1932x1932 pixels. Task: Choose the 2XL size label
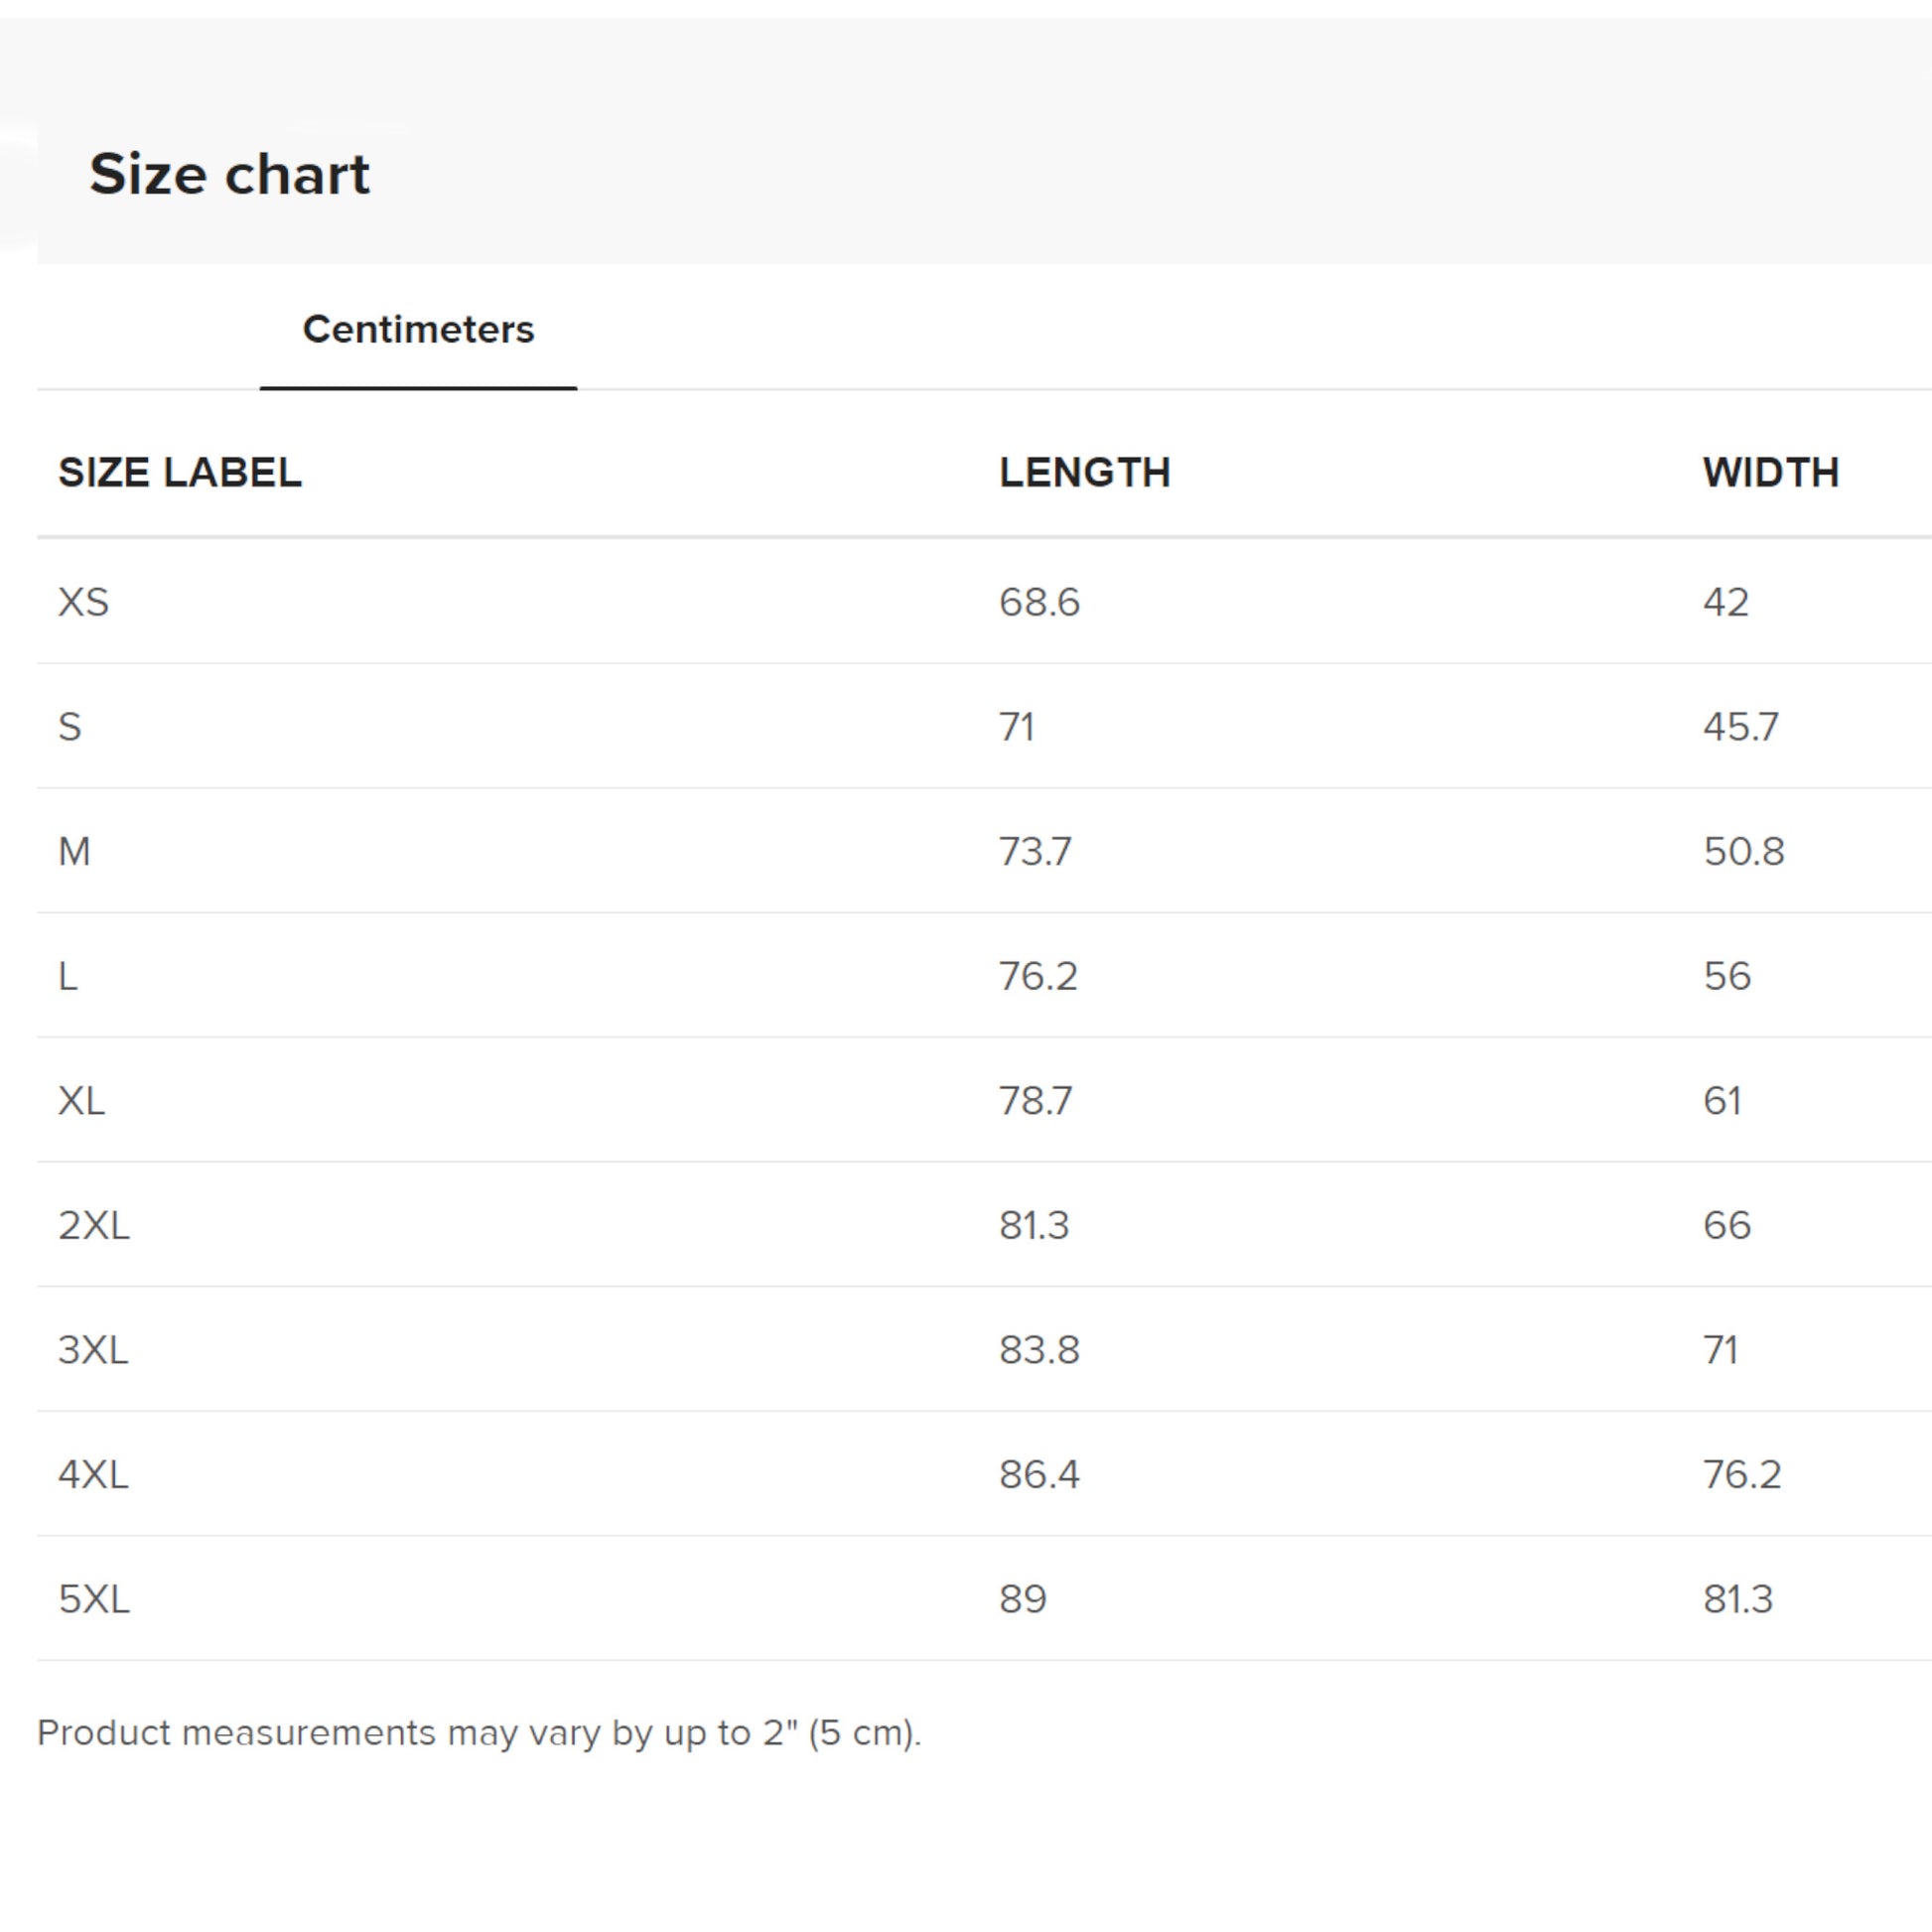coord(94,1225)
